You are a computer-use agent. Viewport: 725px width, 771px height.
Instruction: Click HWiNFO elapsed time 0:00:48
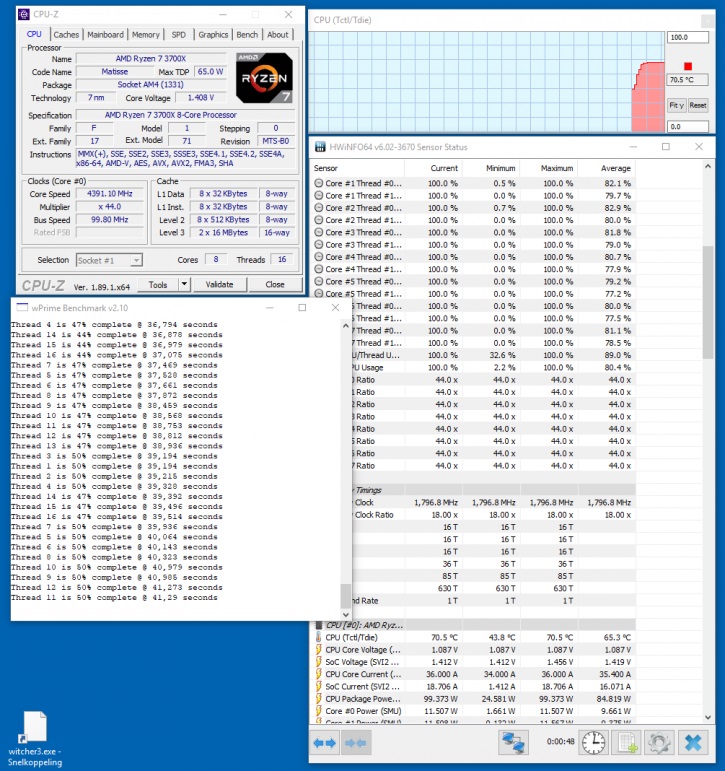[560, 741]
